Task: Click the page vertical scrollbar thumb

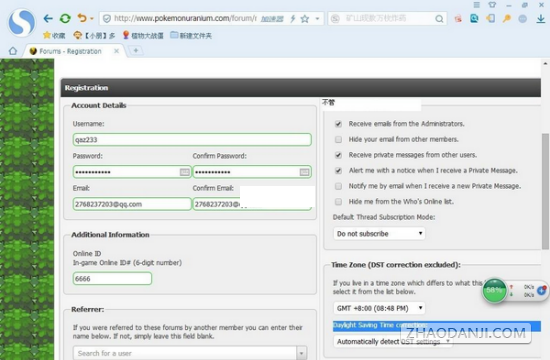Action: pyautogui.click(x=545, y=191)
